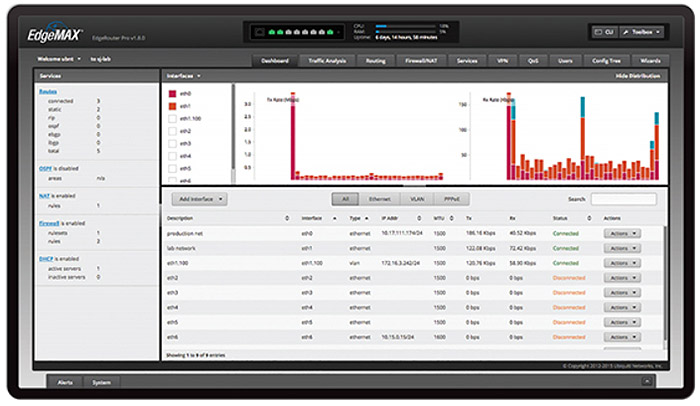Expand the Interfaces panel dropdown
Viewport: 700px width, 406px height.
pyautogui.click(x=183, y=76)
